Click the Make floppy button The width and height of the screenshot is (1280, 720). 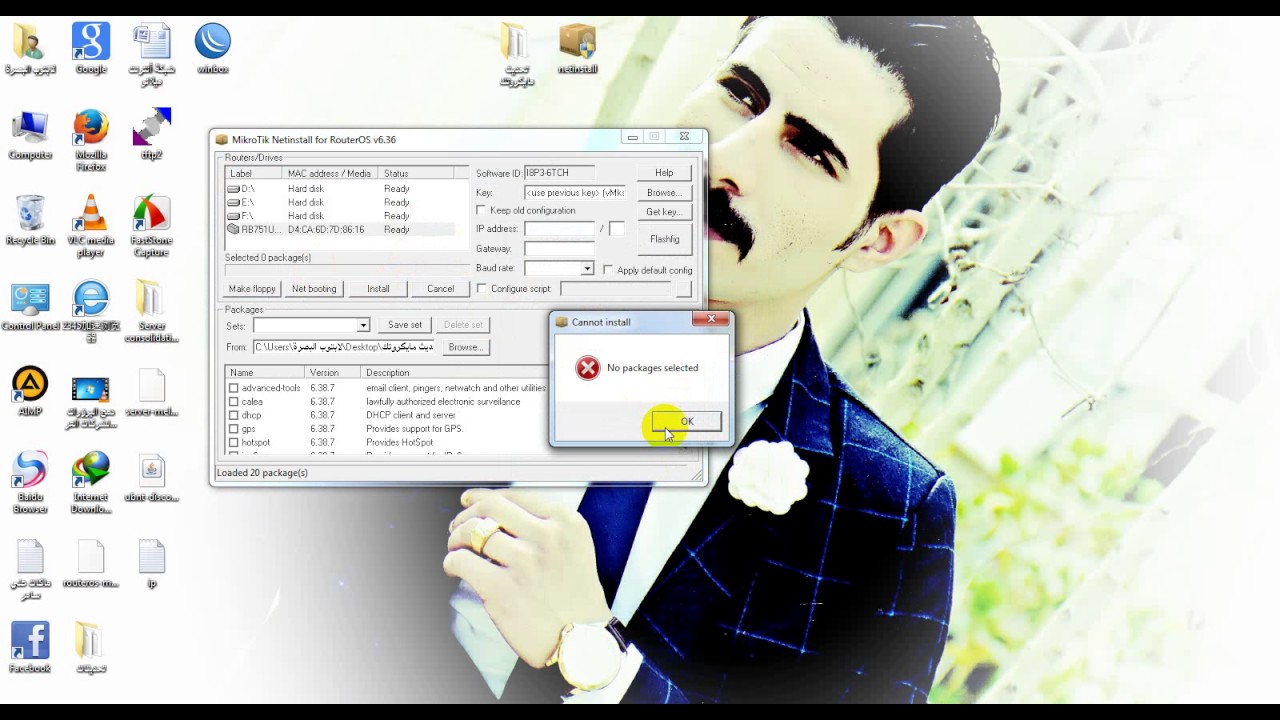[x=252, y=289]
